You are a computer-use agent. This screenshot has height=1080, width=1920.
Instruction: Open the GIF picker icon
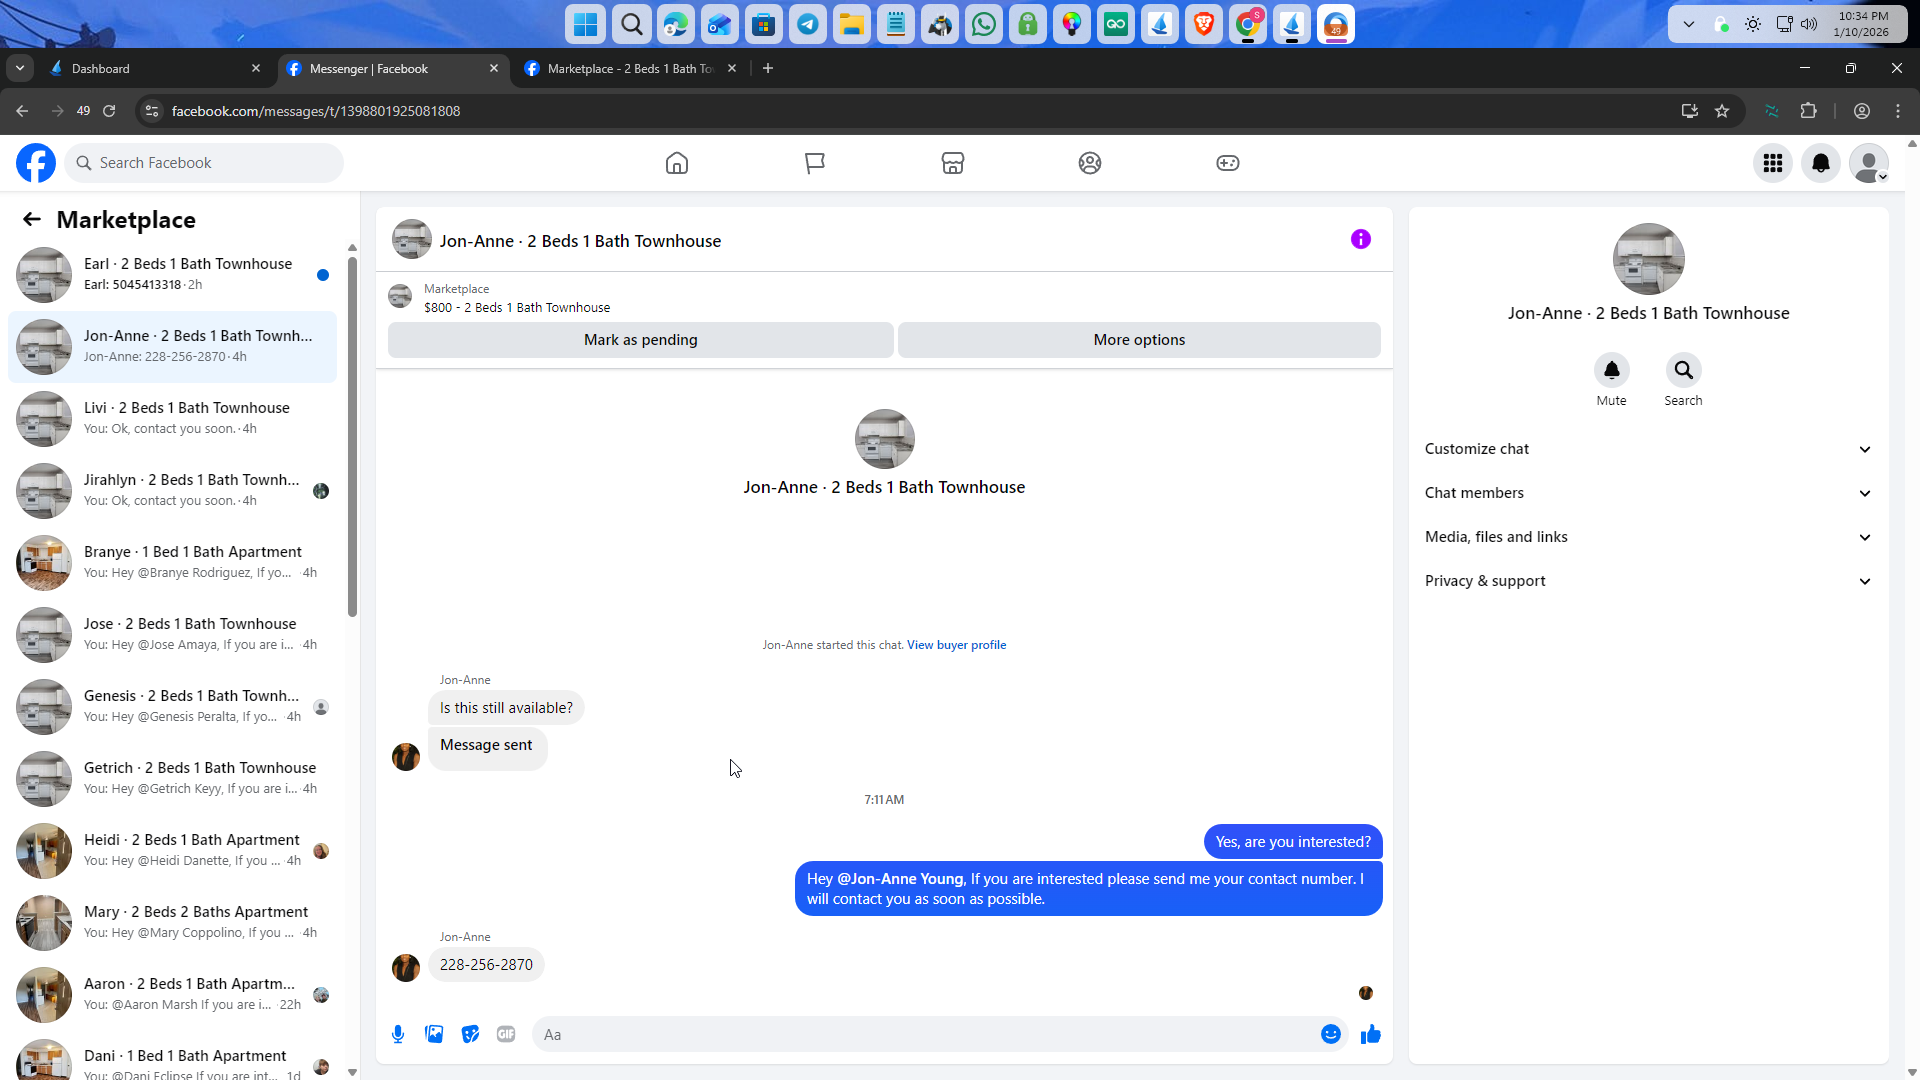point(506,1034)
